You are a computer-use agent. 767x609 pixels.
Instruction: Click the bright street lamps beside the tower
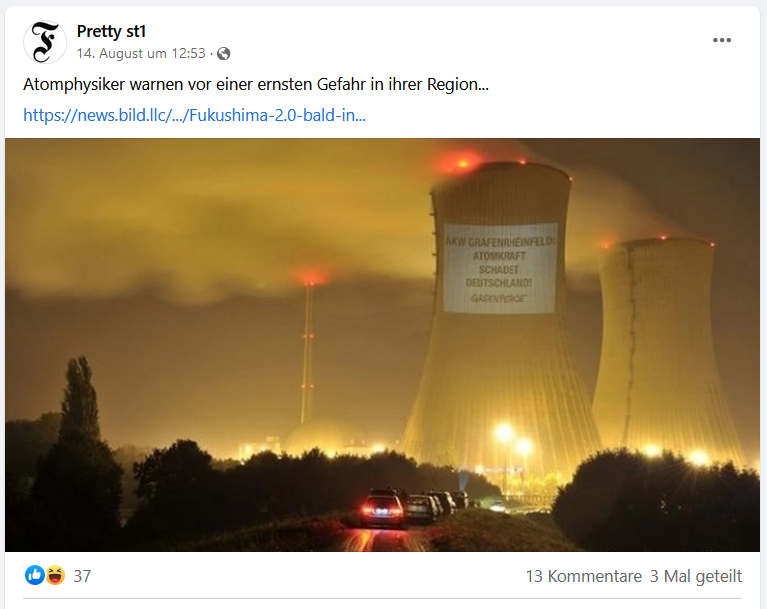coord(514,439)
